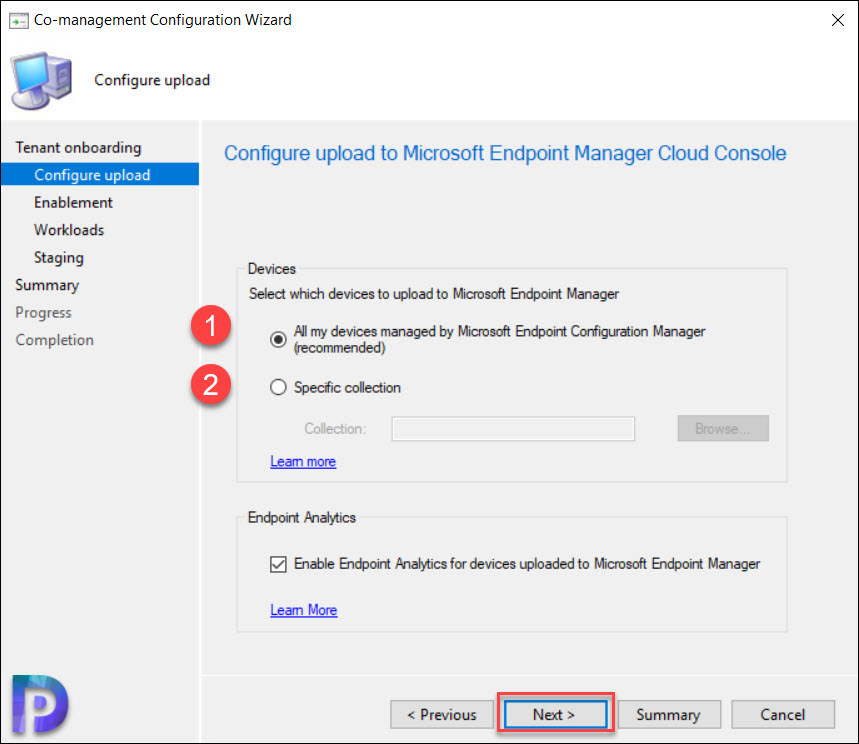
Task: Select Progress in the wizard sidebar
Action: click(x=43, y=312)
